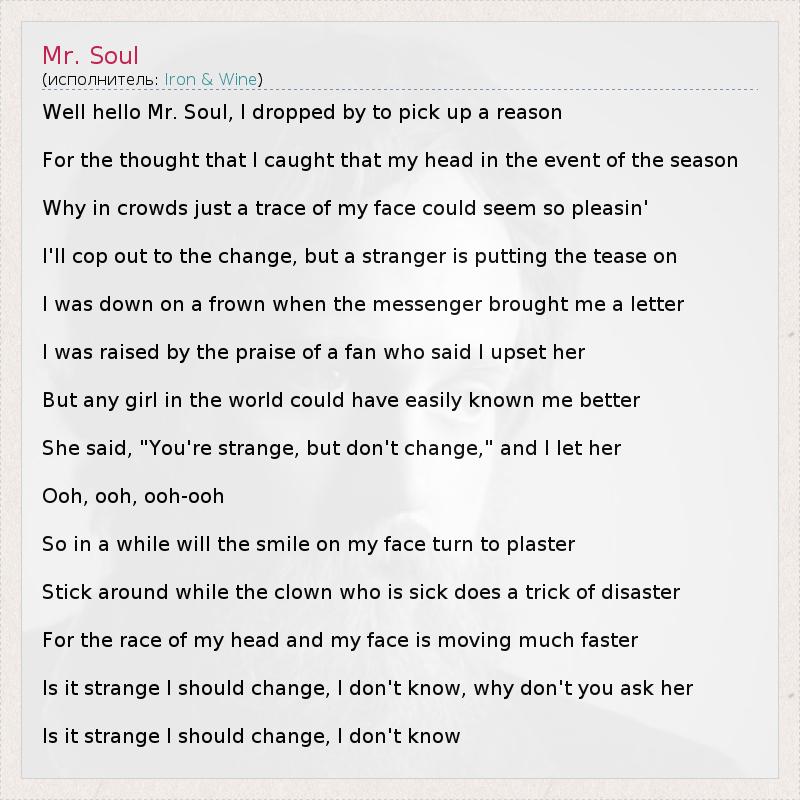Click the line 'I was down on a frown'
Viewport: 800px width, 800px height.
click(363, 304)
